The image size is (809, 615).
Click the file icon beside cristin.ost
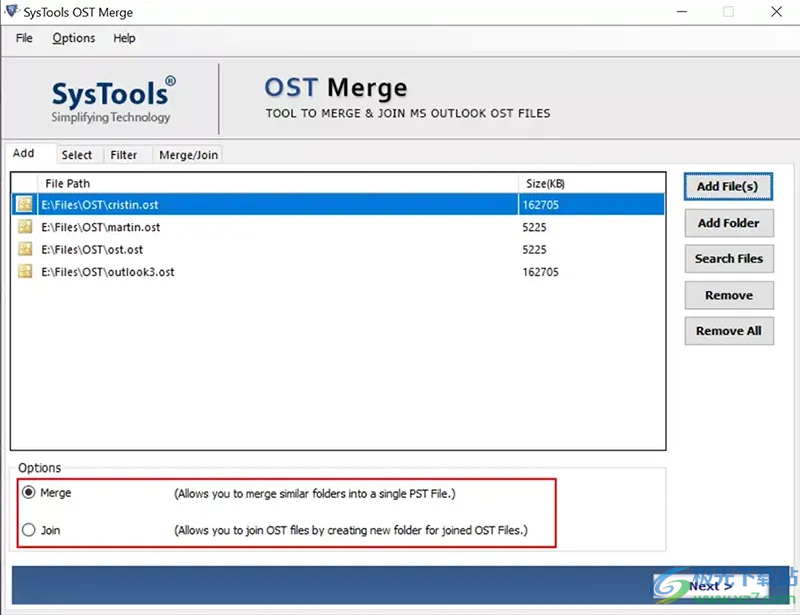[25, 204]
